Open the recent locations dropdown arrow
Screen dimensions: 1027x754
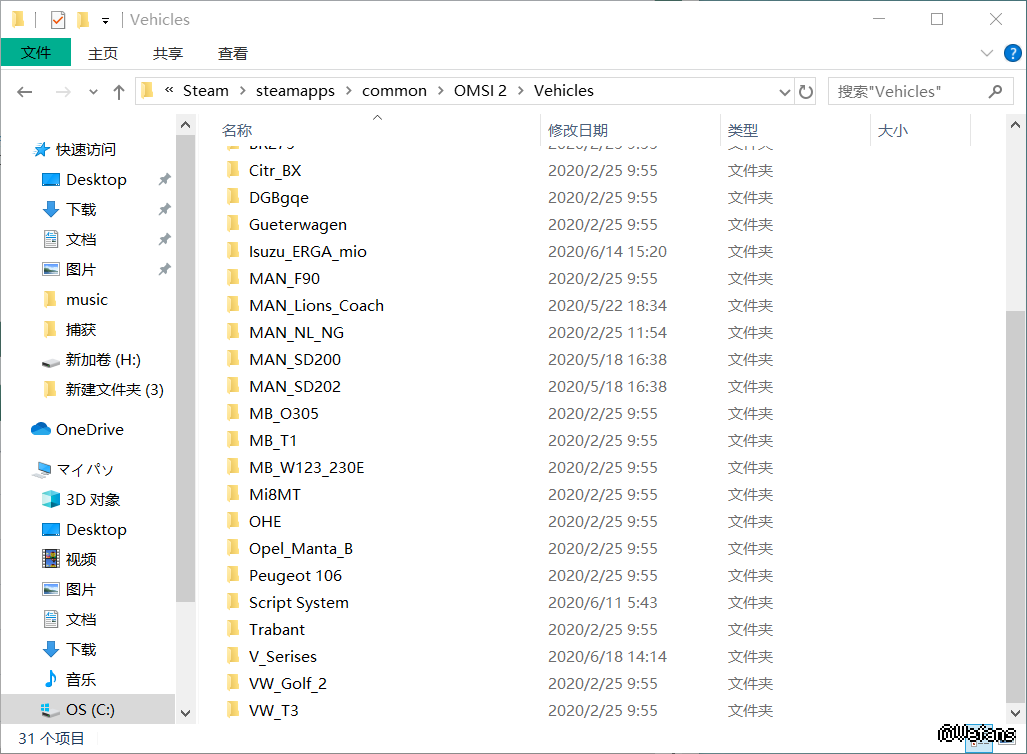pos(93,92)
